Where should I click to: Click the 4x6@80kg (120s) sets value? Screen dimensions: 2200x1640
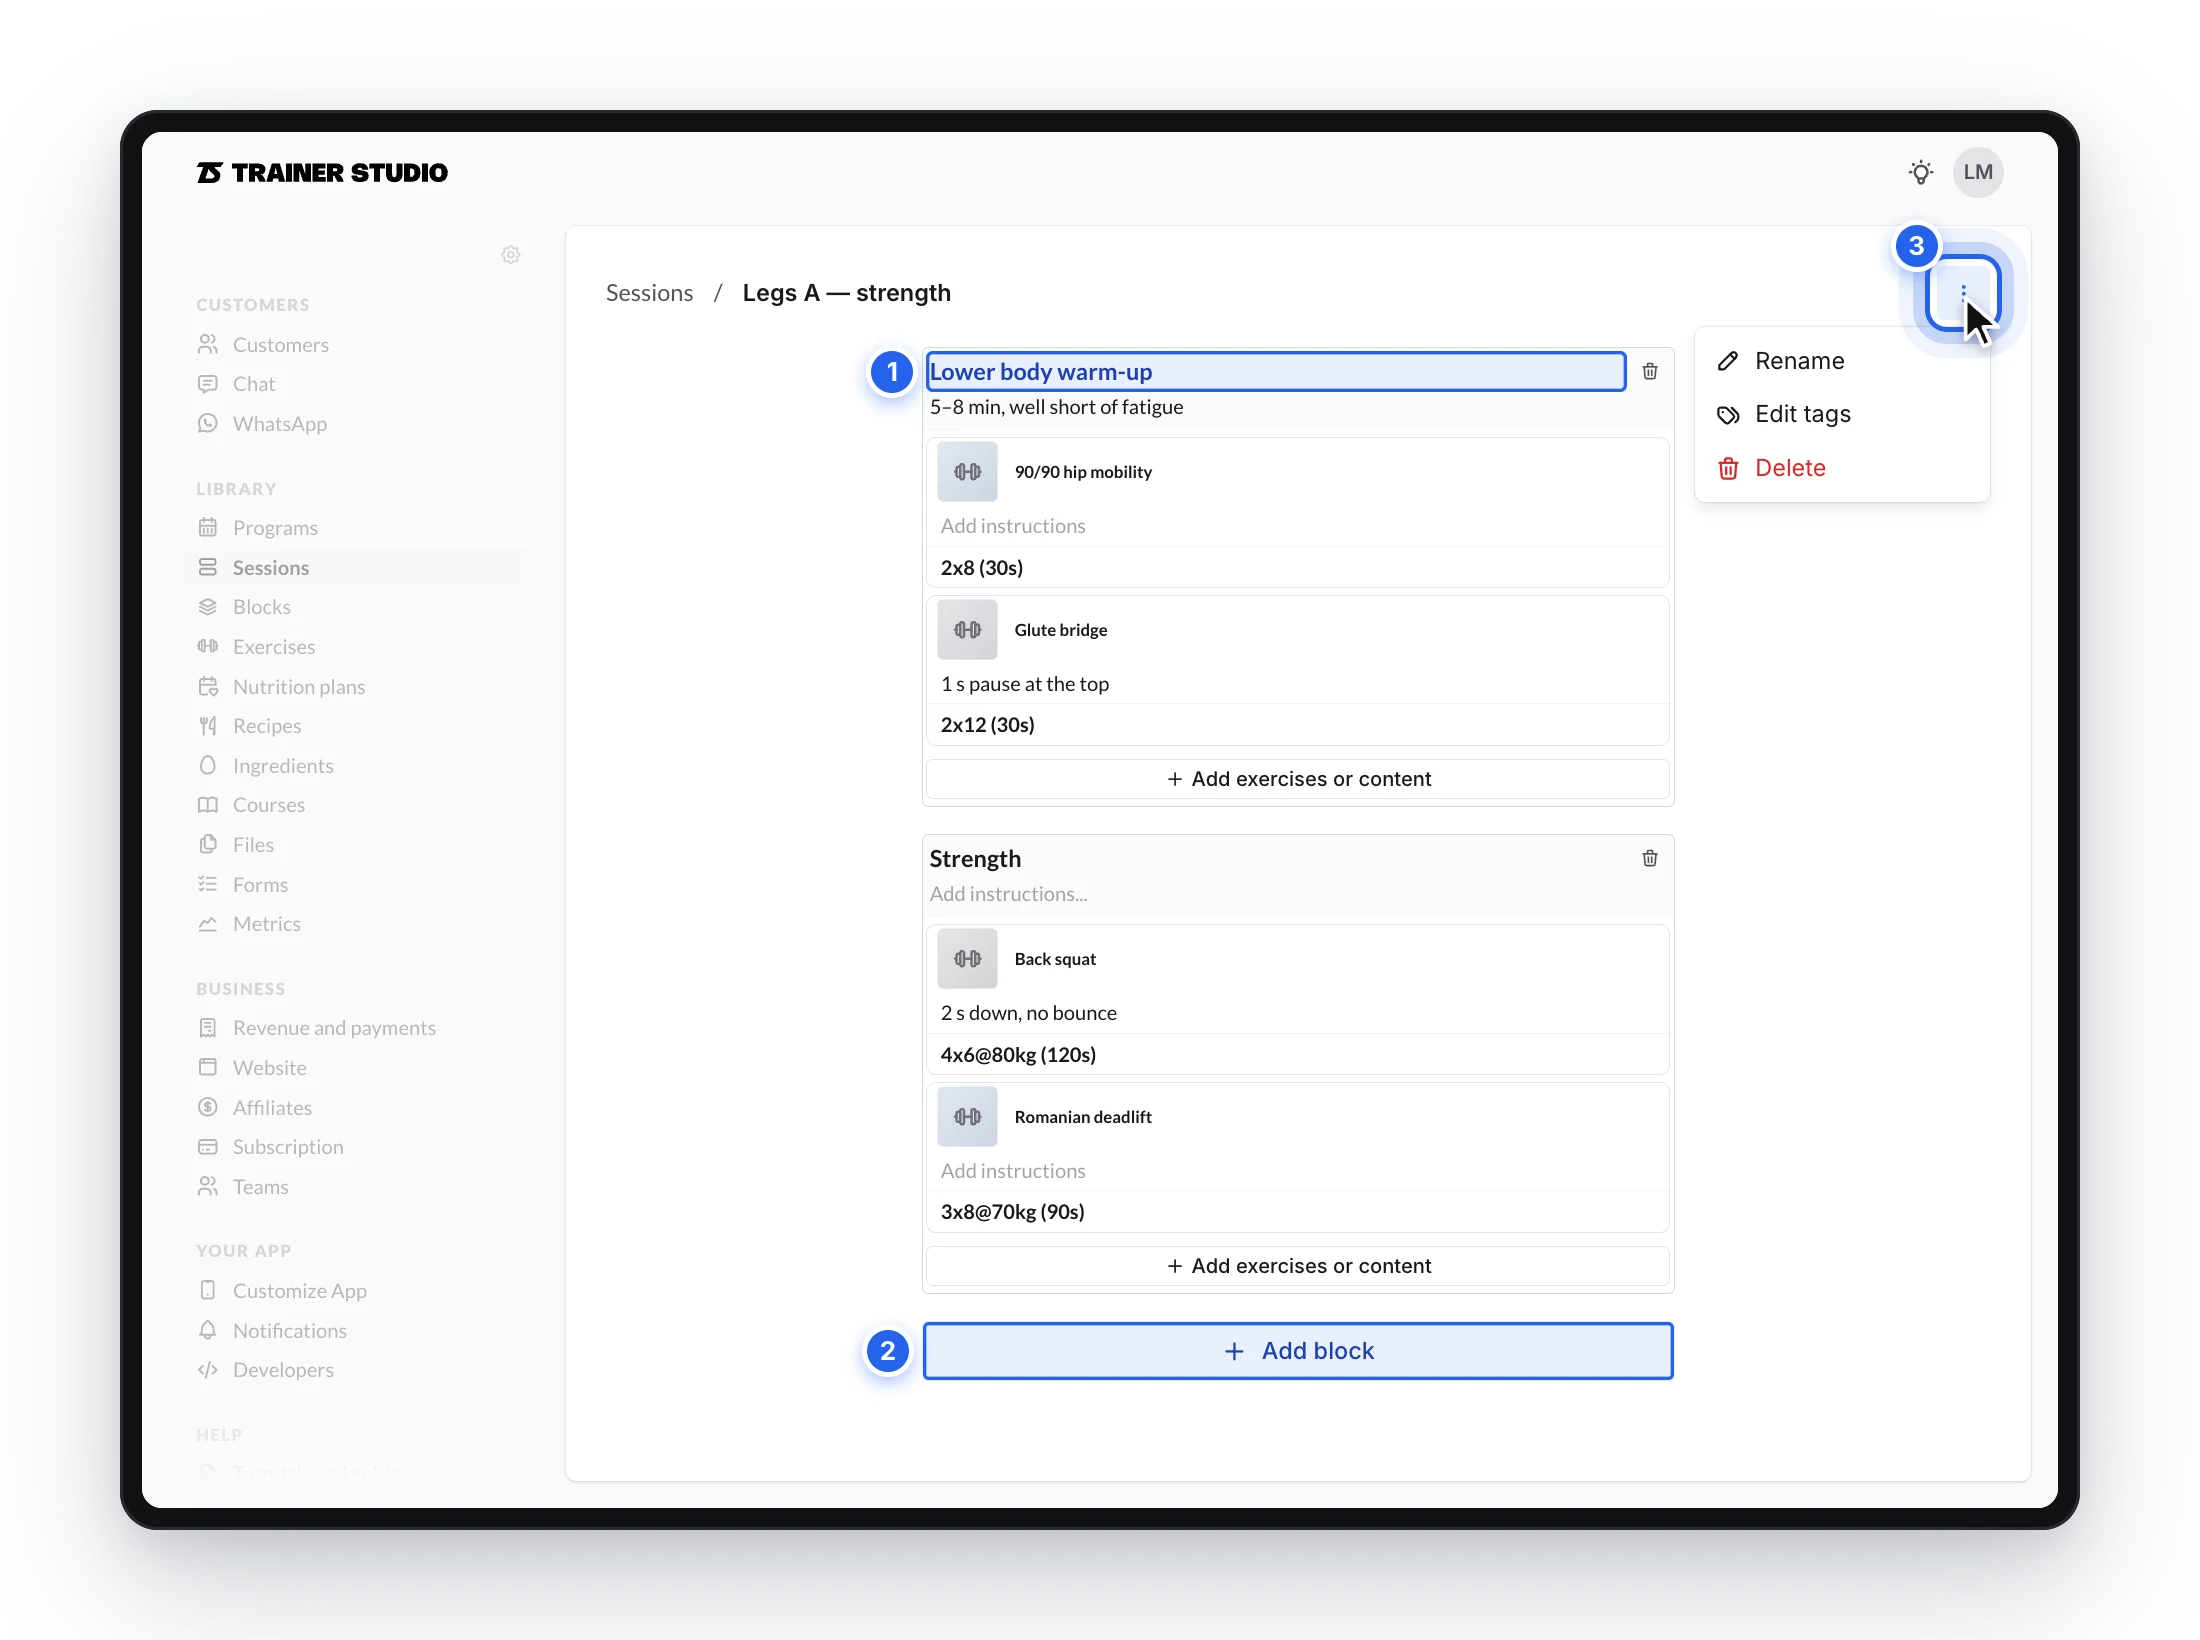pos(1018,1055)
